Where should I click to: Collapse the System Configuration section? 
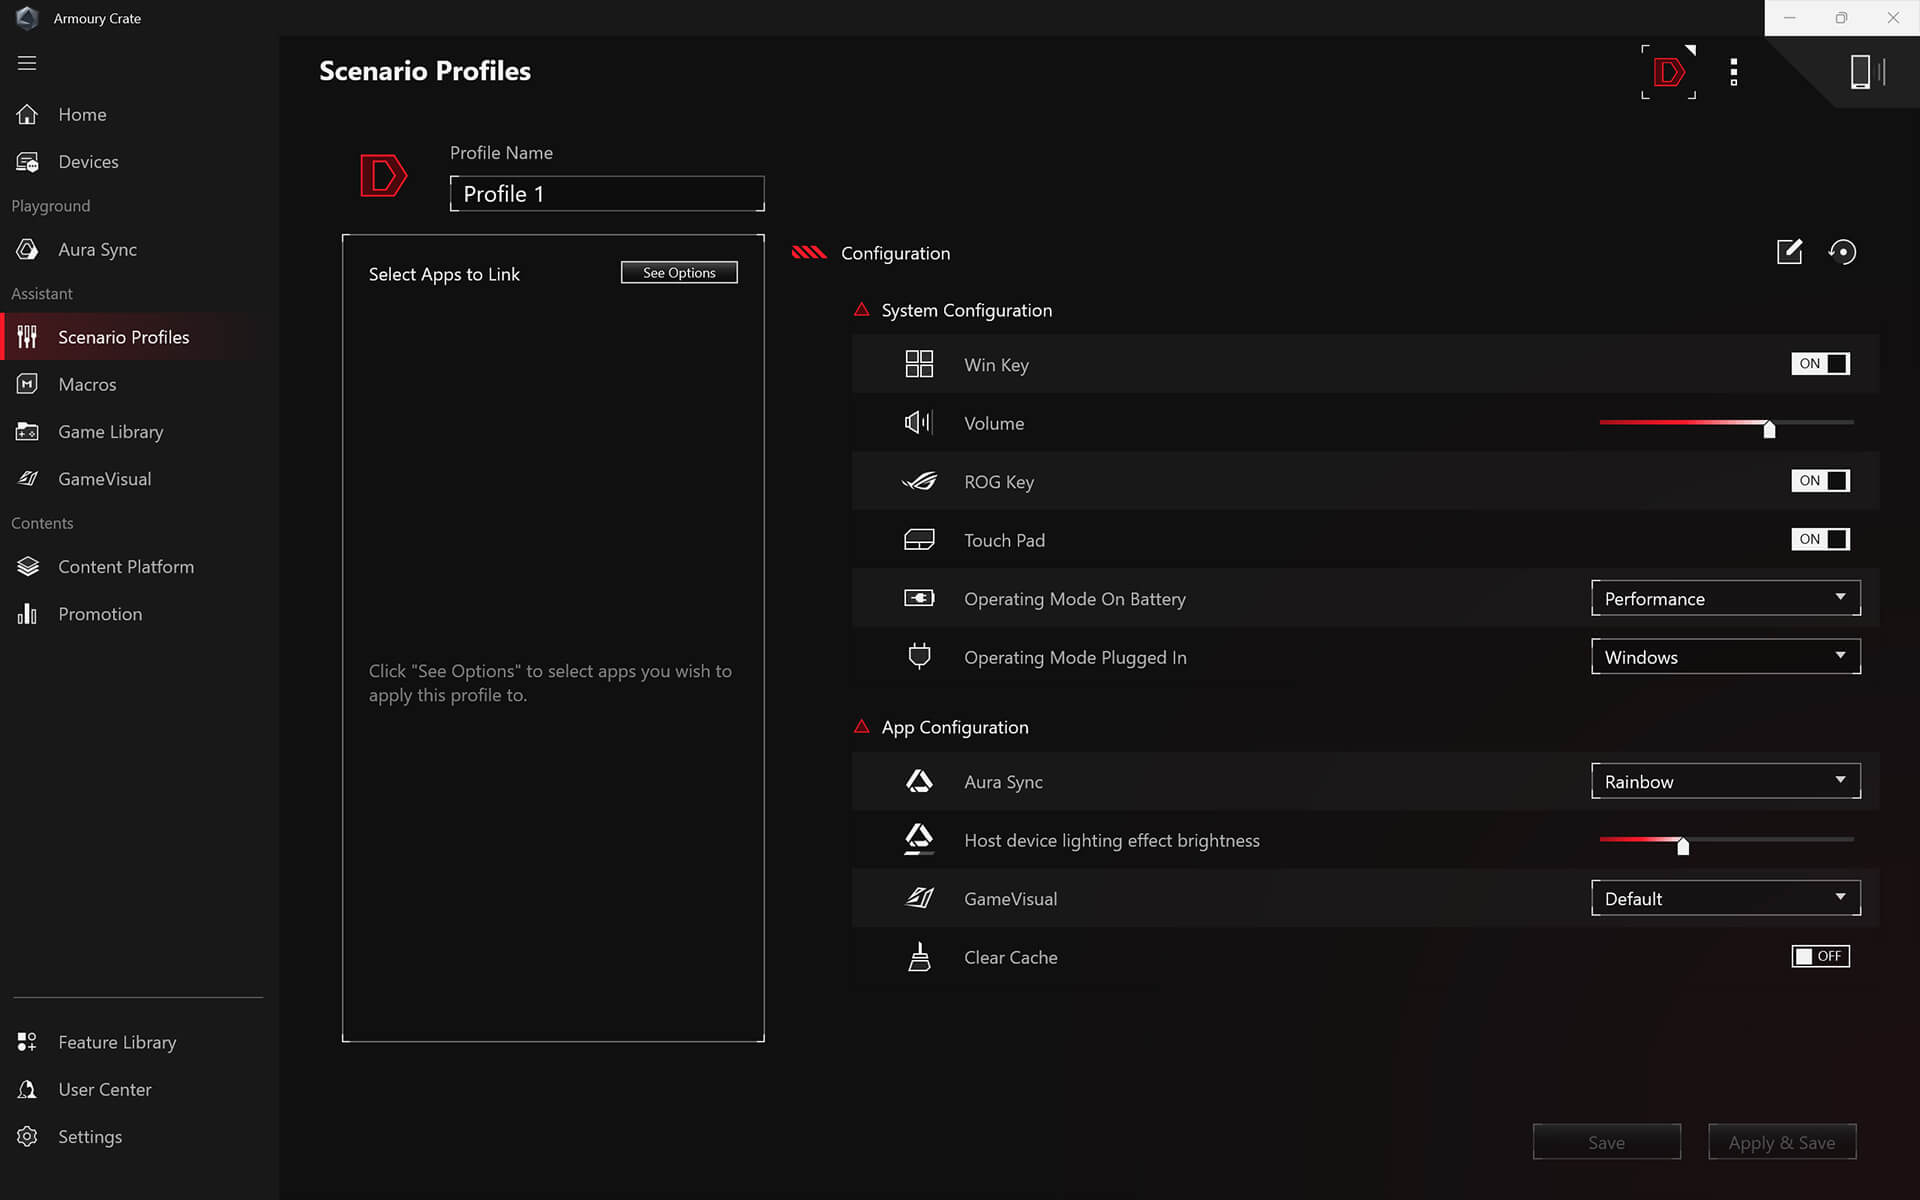[x=861, y=310]
